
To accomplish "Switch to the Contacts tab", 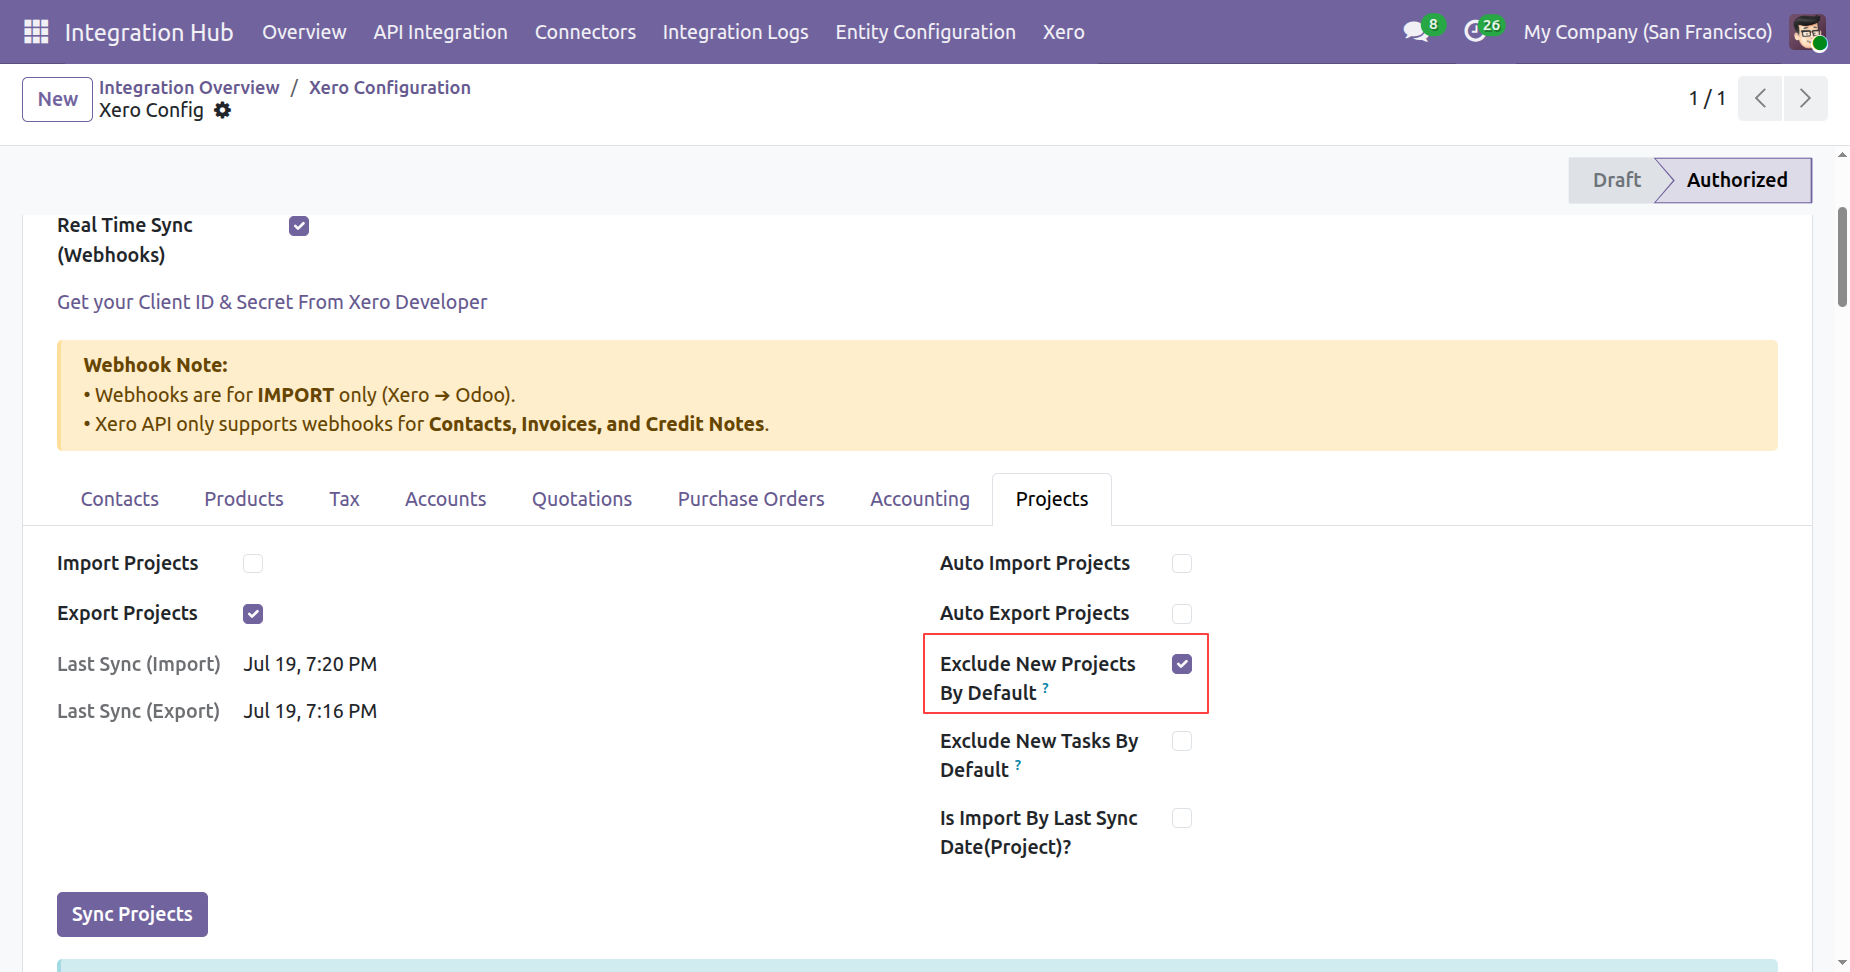I will click(x=120, y=499).
